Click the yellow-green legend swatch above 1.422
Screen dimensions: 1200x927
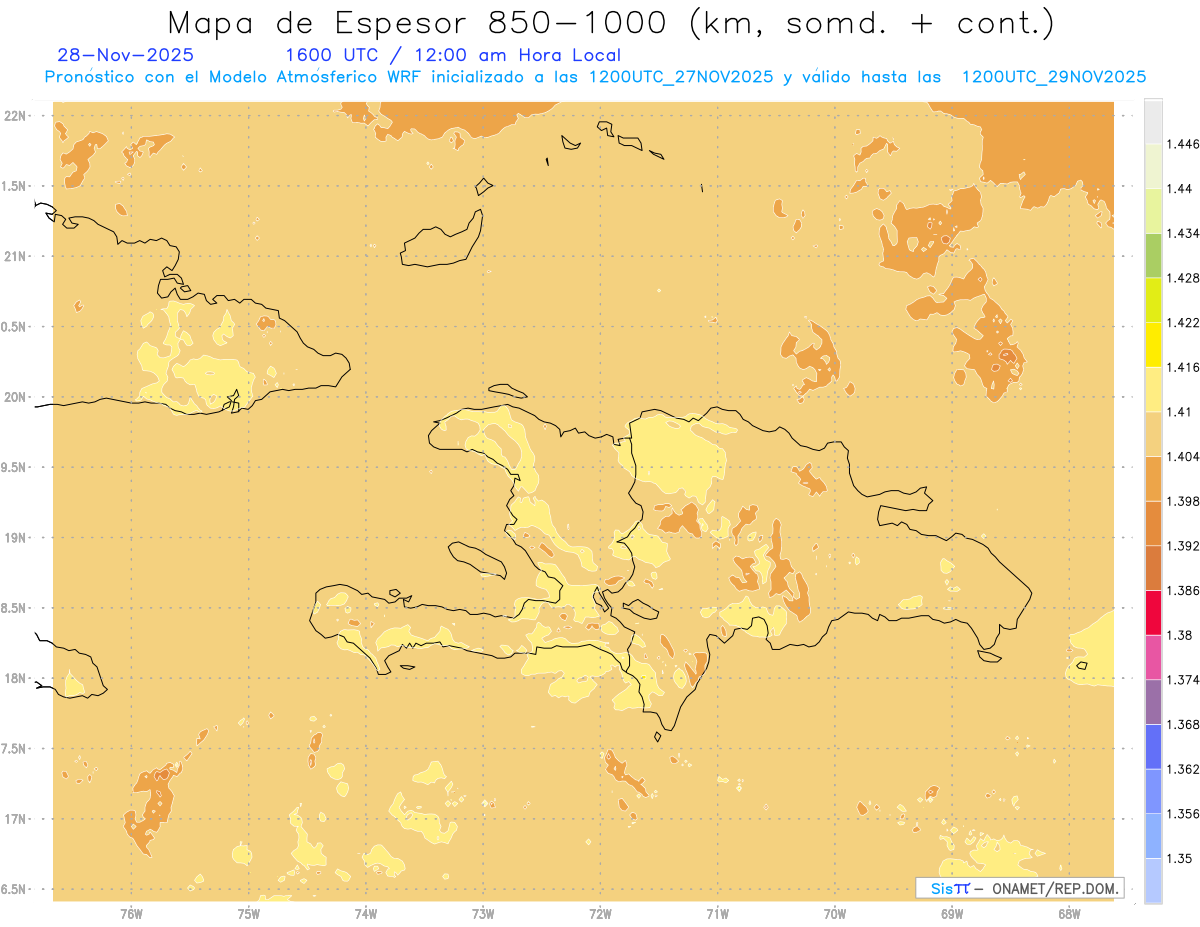[x=1153, y=300]
